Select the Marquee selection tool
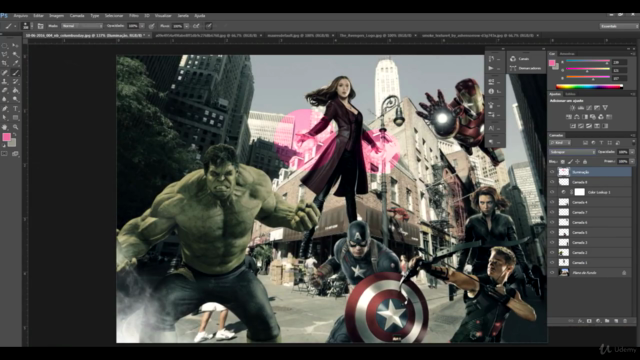Screen dimensions: 640x360 click(x=5, y=46)
